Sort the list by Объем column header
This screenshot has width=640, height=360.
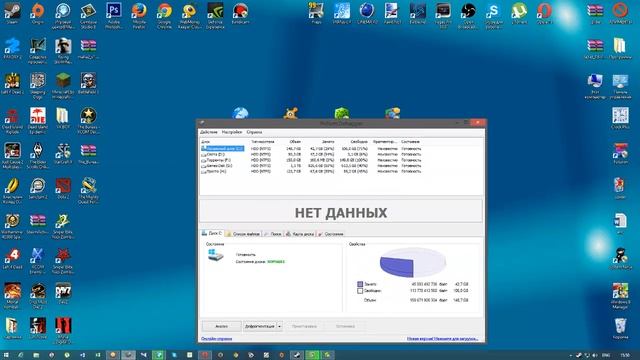click(295, 142)
